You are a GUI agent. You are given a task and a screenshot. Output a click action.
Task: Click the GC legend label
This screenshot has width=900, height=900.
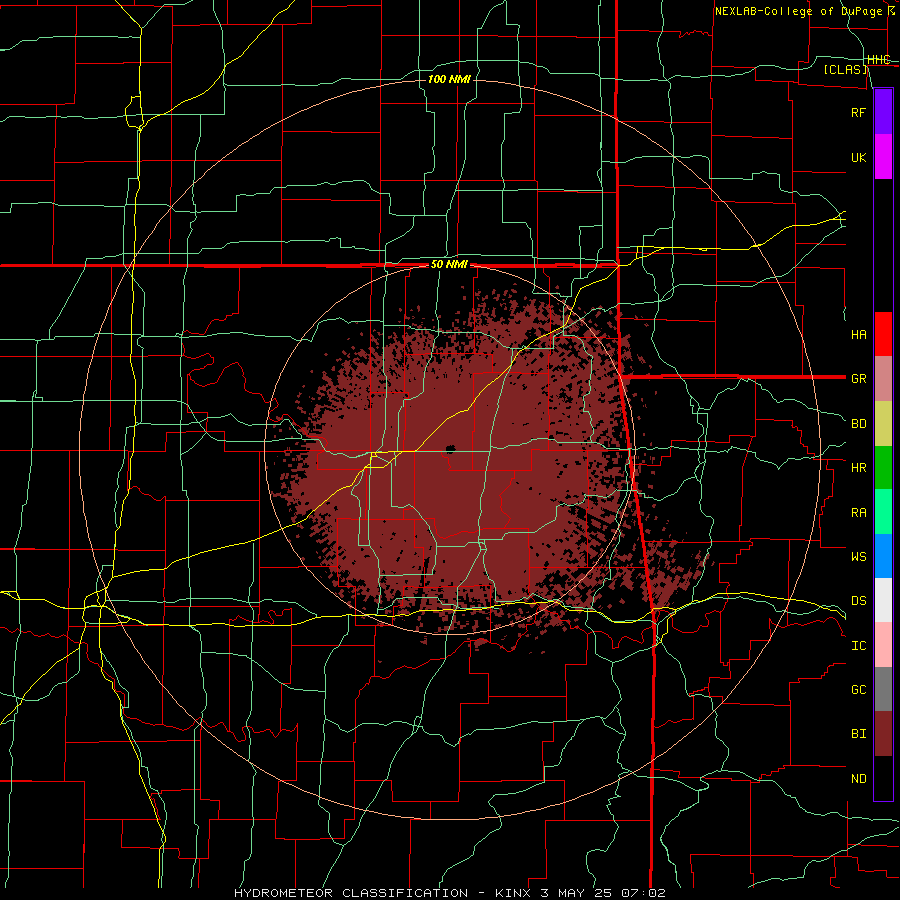[858, 689]
